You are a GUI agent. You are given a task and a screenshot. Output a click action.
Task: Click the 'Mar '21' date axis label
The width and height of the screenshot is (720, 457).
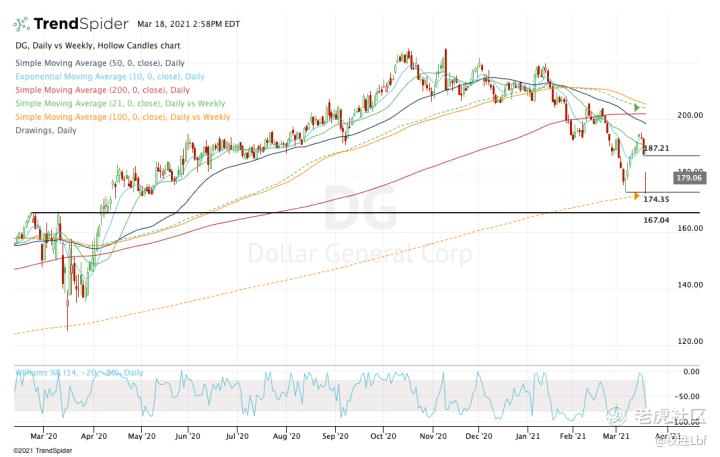click(x=615, y=435)
